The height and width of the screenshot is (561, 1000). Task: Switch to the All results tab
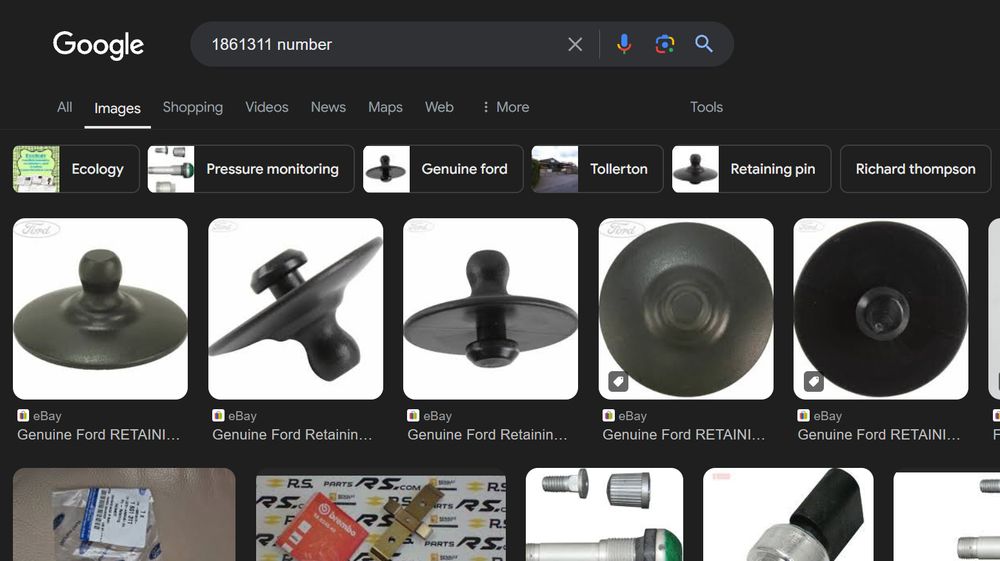(x=64, y=107)
